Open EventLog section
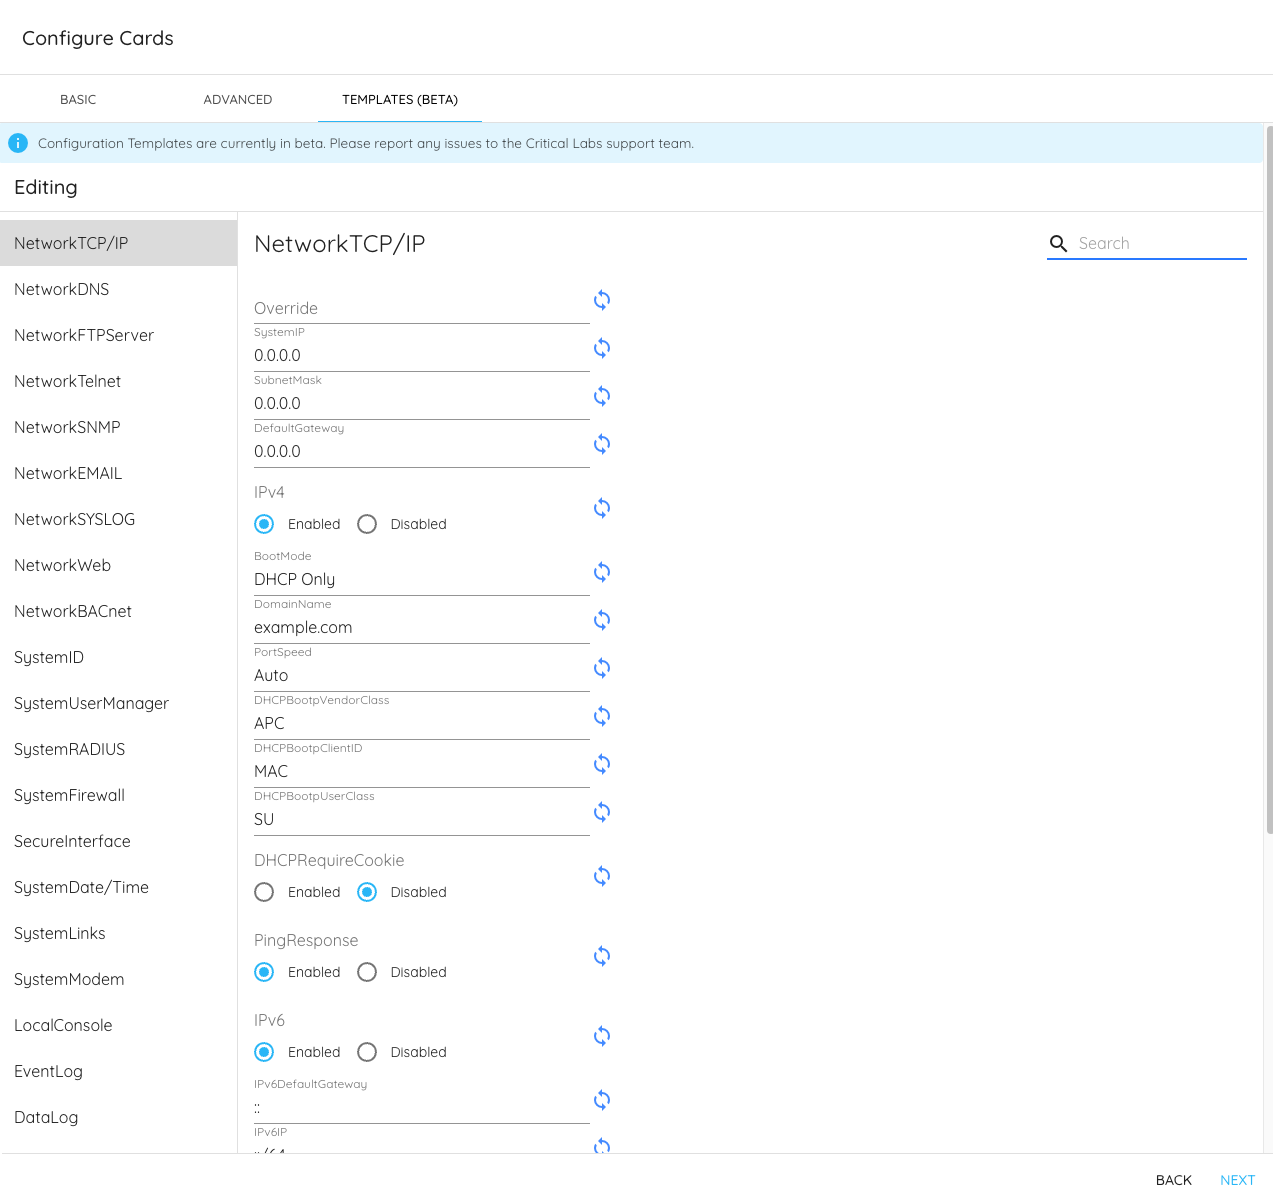 [x=118, y=1071]
